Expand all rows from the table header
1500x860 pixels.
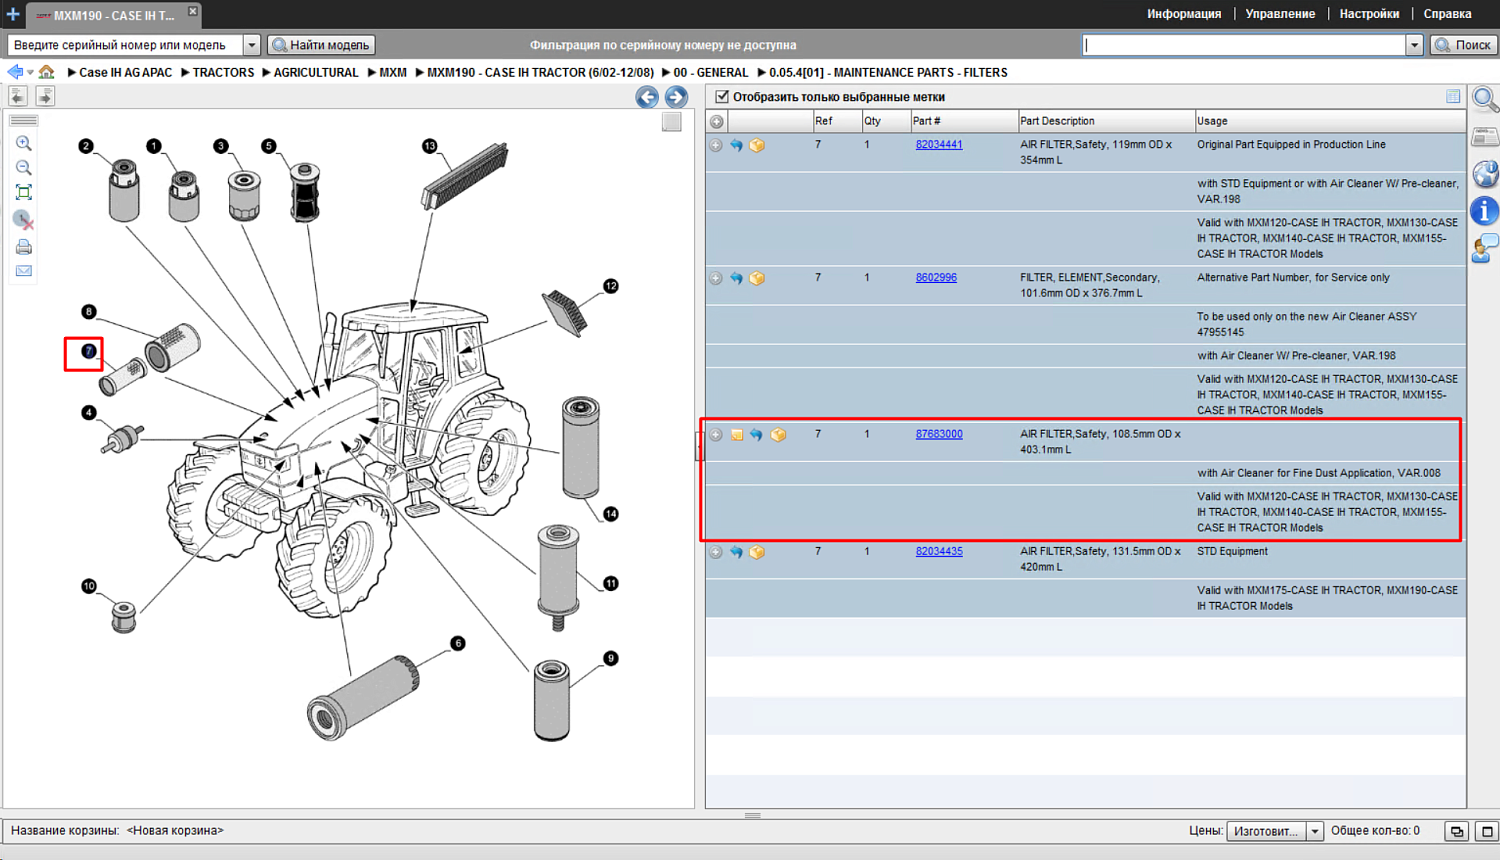[717, 122]
